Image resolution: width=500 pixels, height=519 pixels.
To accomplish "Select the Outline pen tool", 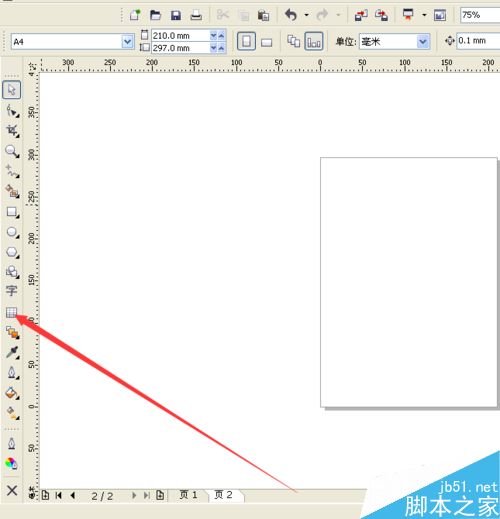I will (x=12, y=373).
